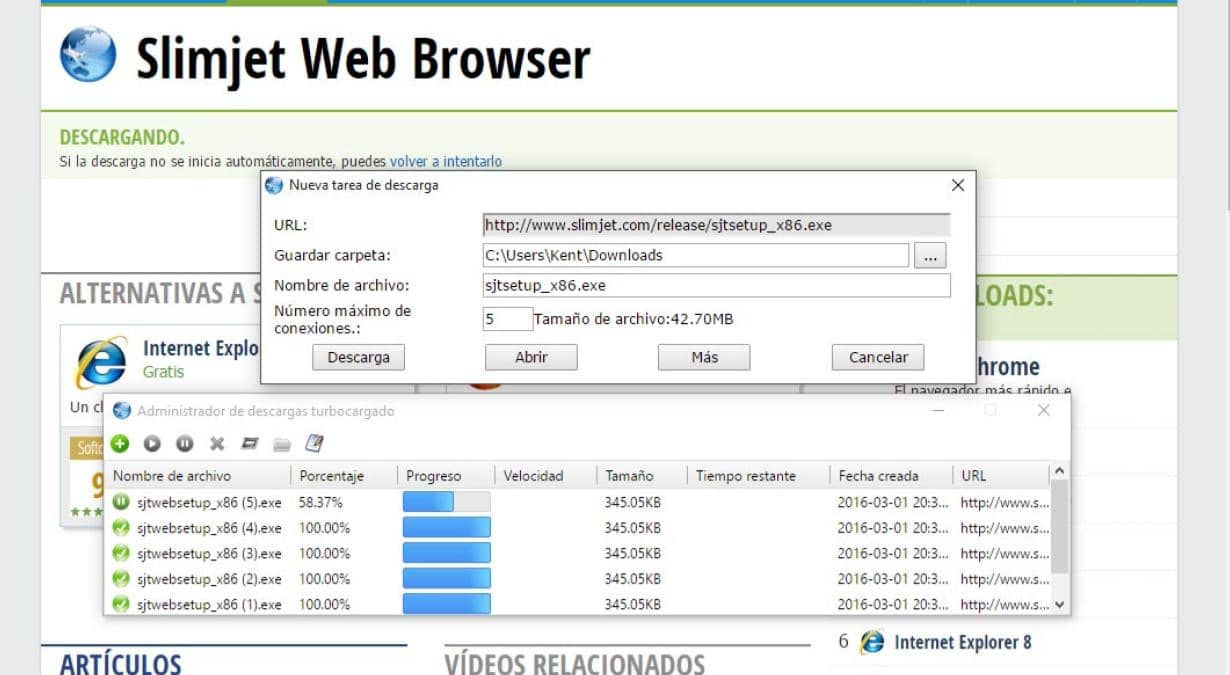The image size is (1230, 675).
Task: Click the 58.37% percentage value
Action: pos(321,502)
